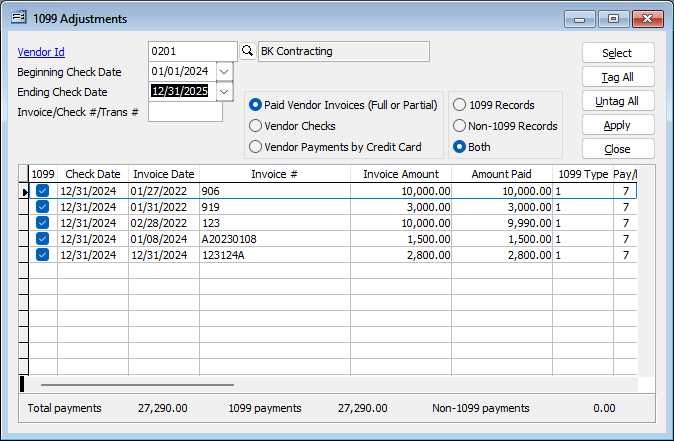Click the Vendor Id lookup magnifier icon
This screenshot has width=674, height=441.
tap(247, 51)
